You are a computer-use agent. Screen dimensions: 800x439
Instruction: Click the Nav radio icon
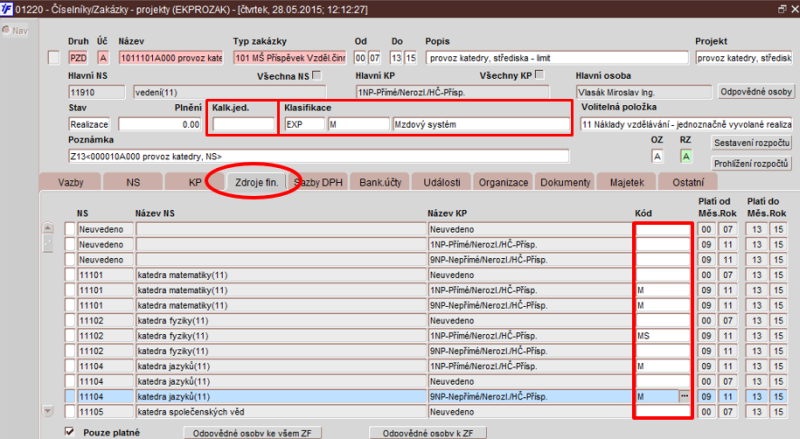point(6,30)
